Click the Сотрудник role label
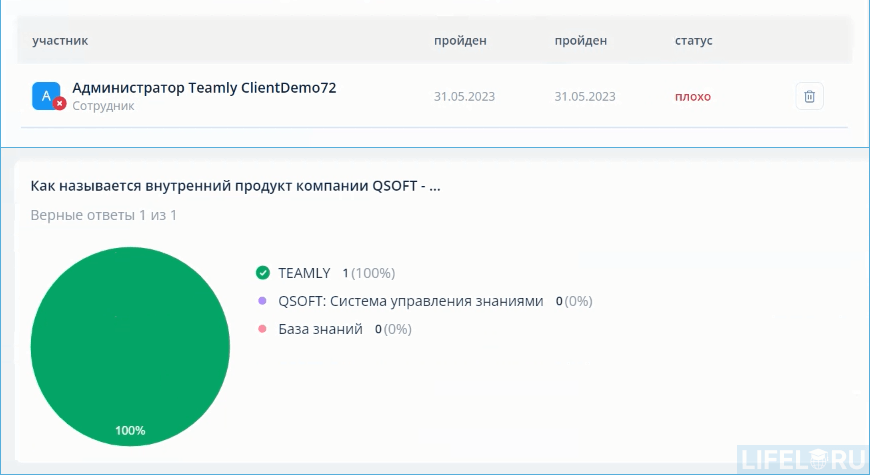Screen dimensions: 870x475 [x=103, y=106]
